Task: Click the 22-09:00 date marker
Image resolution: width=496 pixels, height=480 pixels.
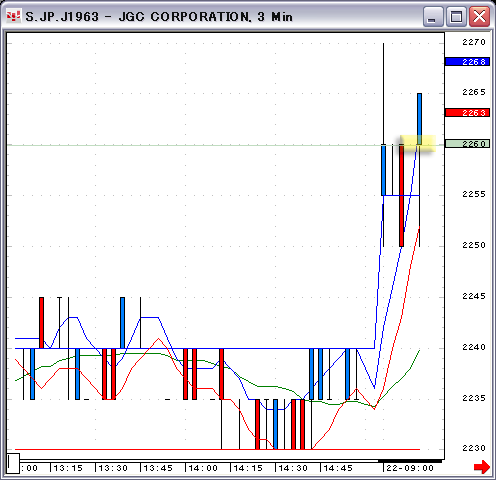Action: pos(410,468)
